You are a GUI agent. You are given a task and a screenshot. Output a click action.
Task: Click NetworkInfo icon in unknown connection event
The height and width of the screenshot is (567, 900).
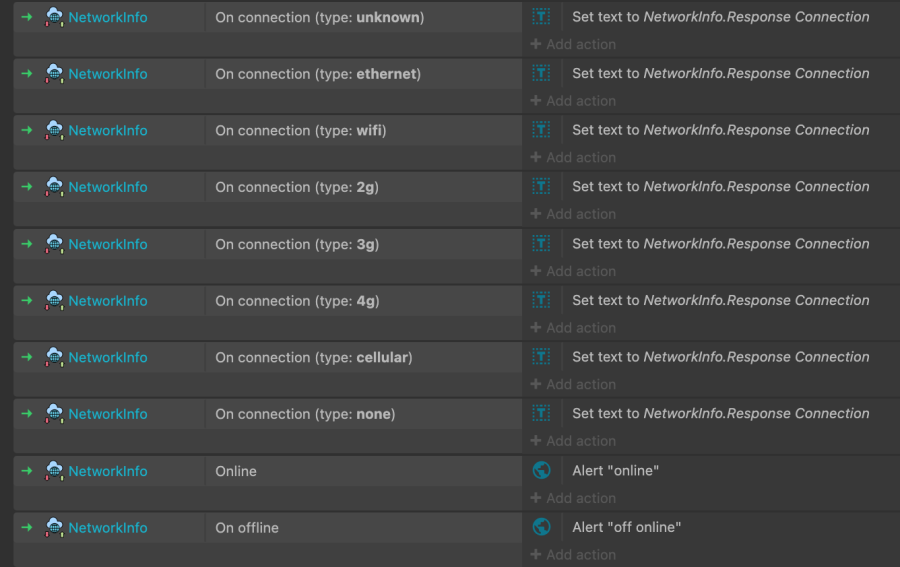point(54,17)
